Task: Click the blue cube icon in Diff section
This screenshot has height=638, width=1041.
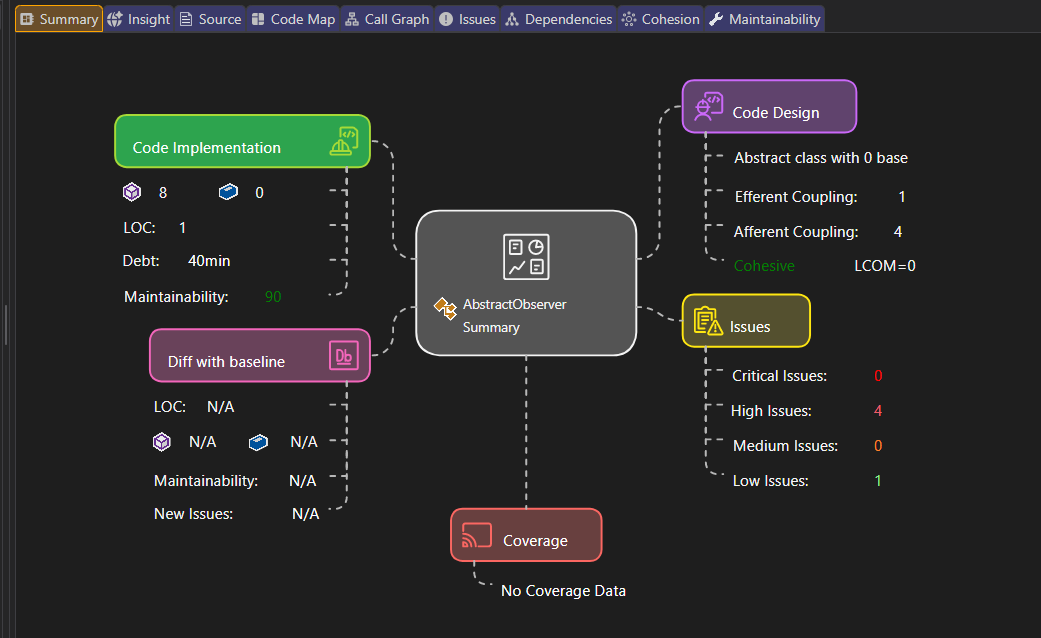Action: pyautogui.click(x=258, y=441)
